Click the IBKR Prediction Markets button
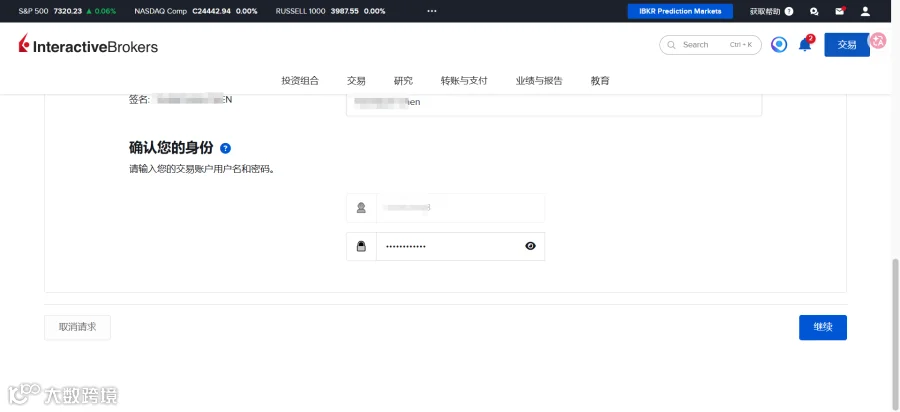900x412 pixels. [x=680, y=11]
